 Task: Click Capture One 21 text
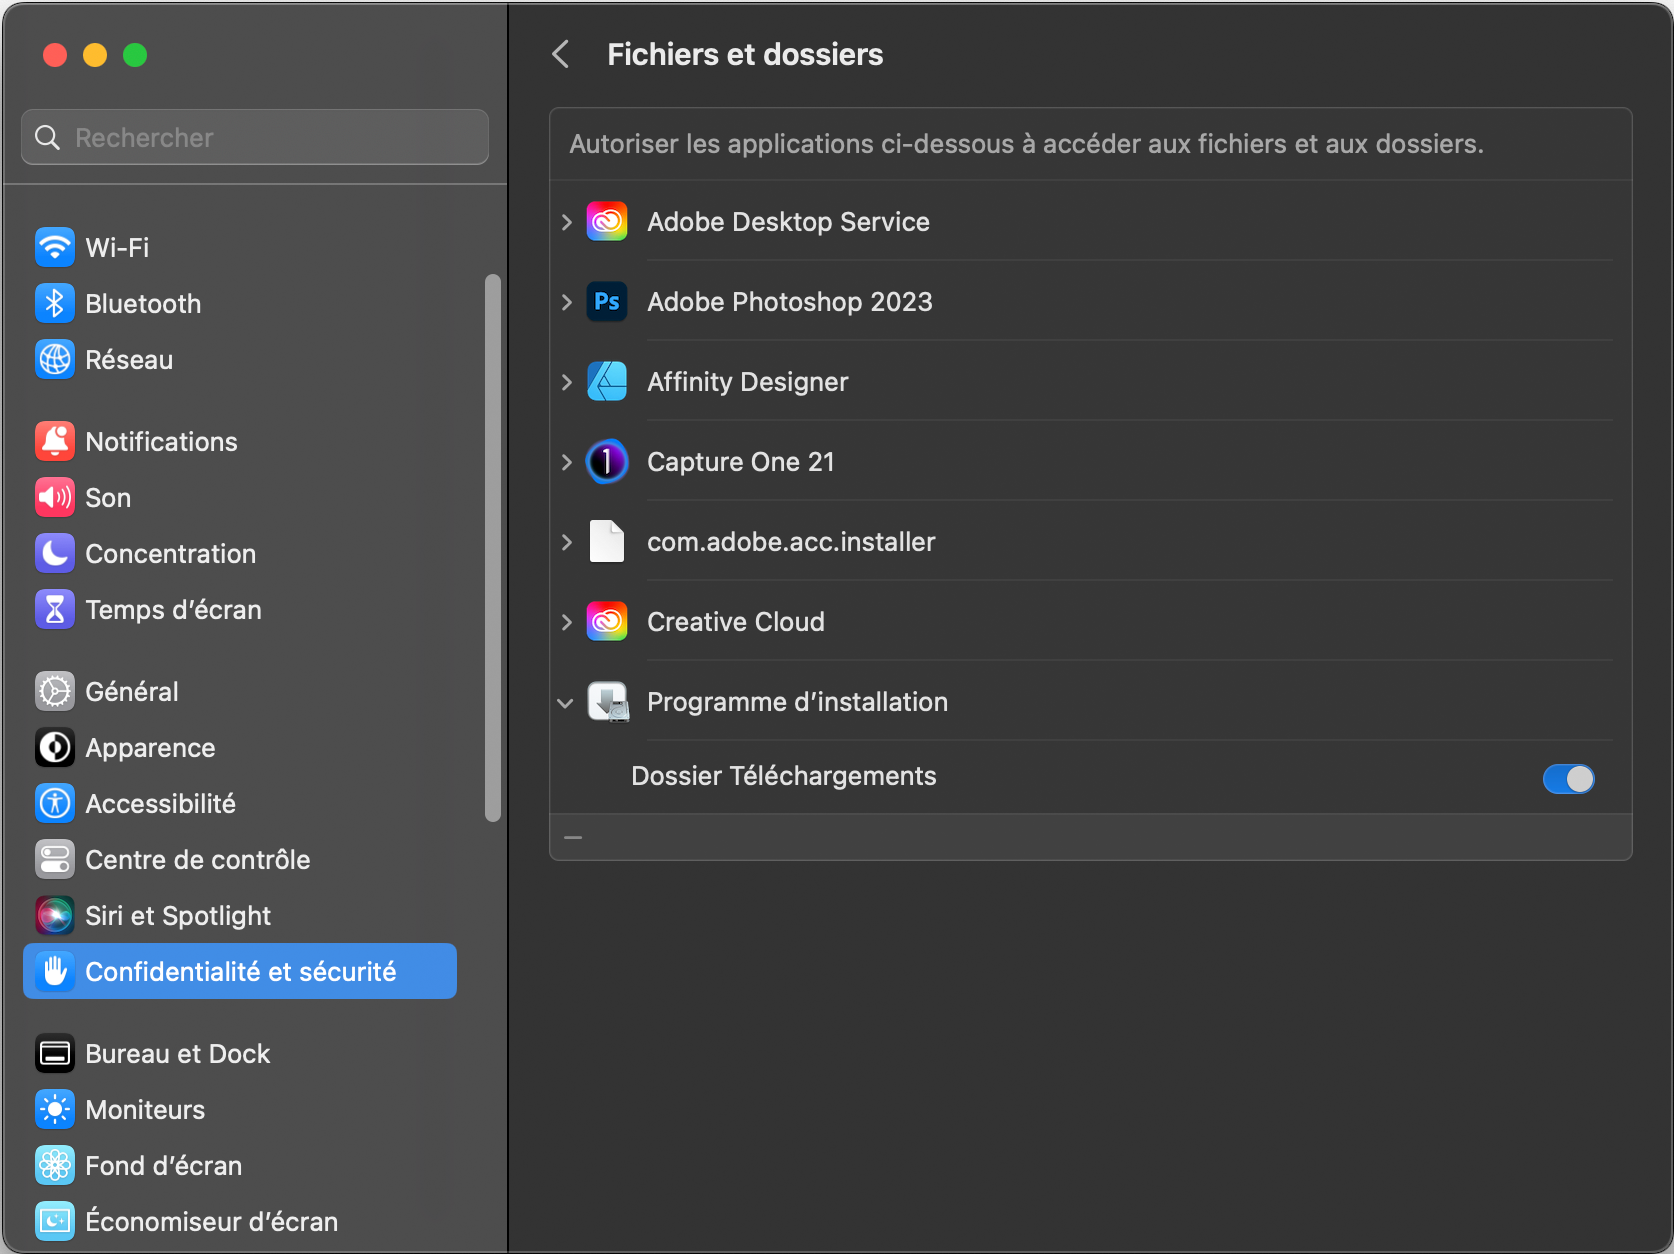point(740,461)
